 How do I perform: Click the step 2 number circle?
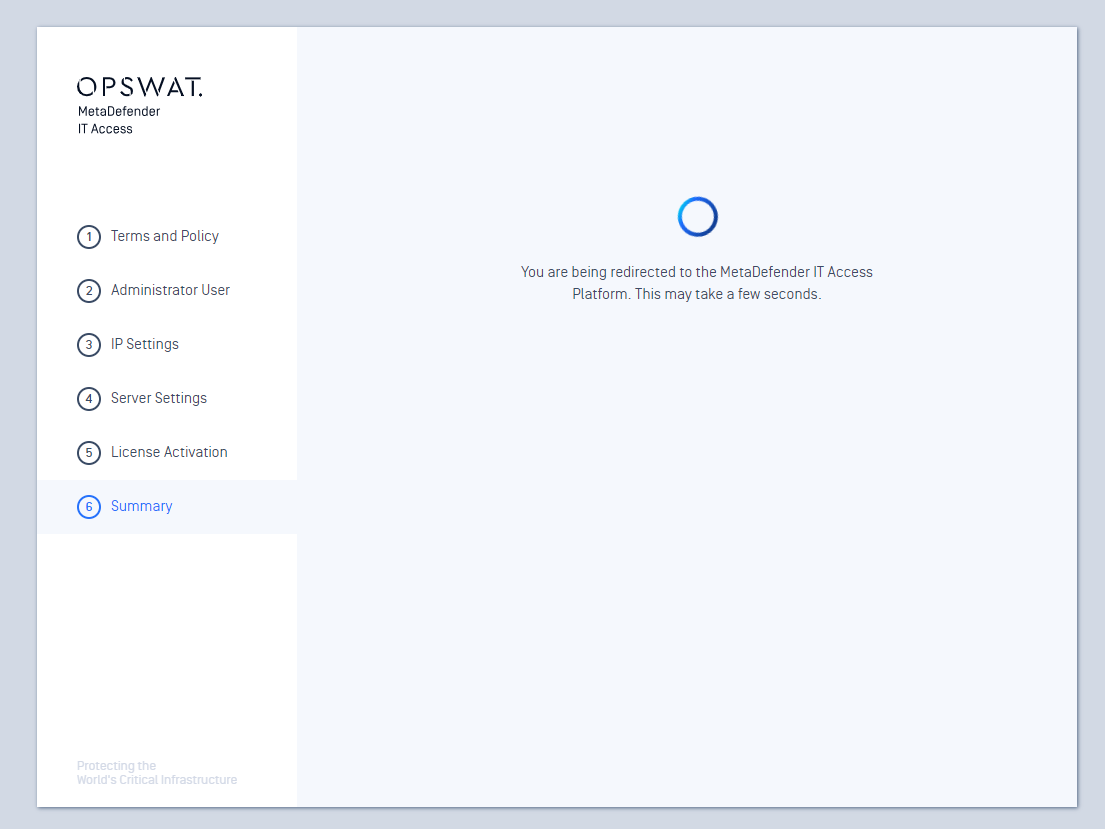[x=89, y=290]
